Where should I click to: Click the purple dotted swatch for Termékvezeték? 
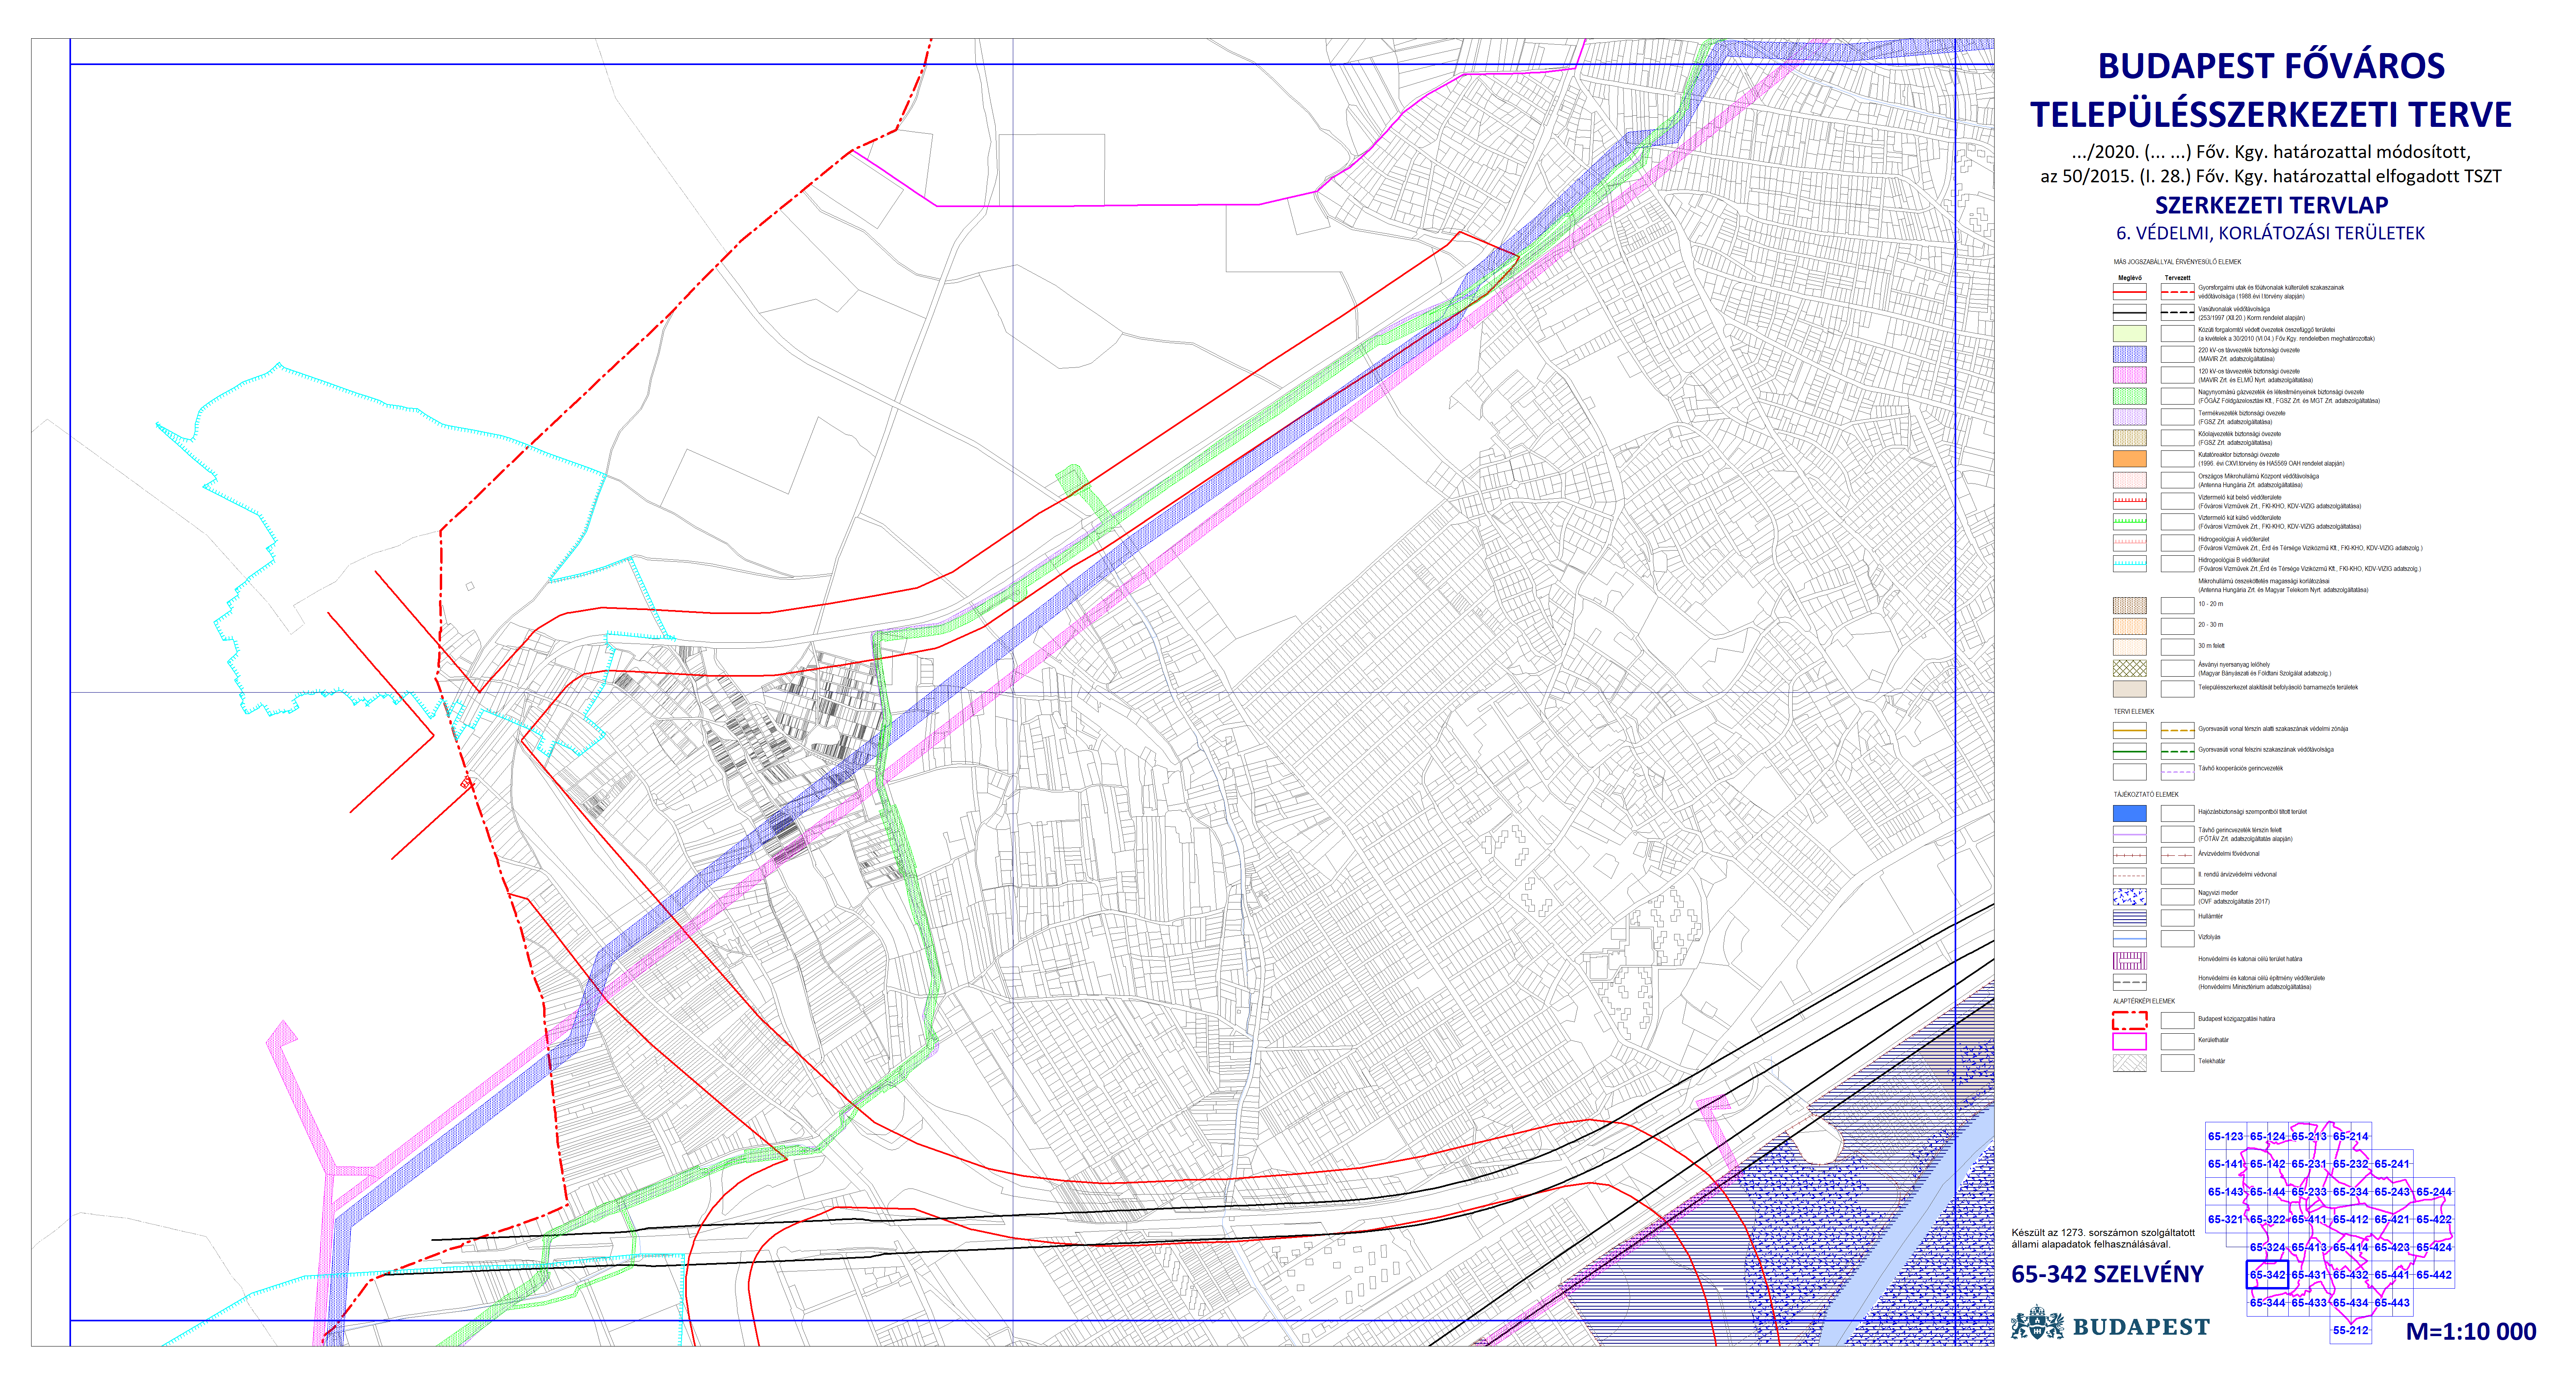click(x=2129, y=417)
